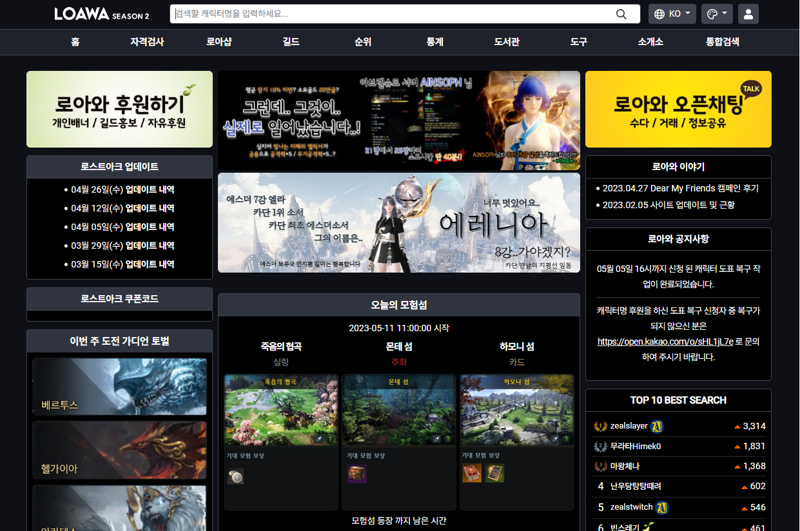Click the 에레니아 banner image
Screen dimensions: 800x531
coord(399,223)
